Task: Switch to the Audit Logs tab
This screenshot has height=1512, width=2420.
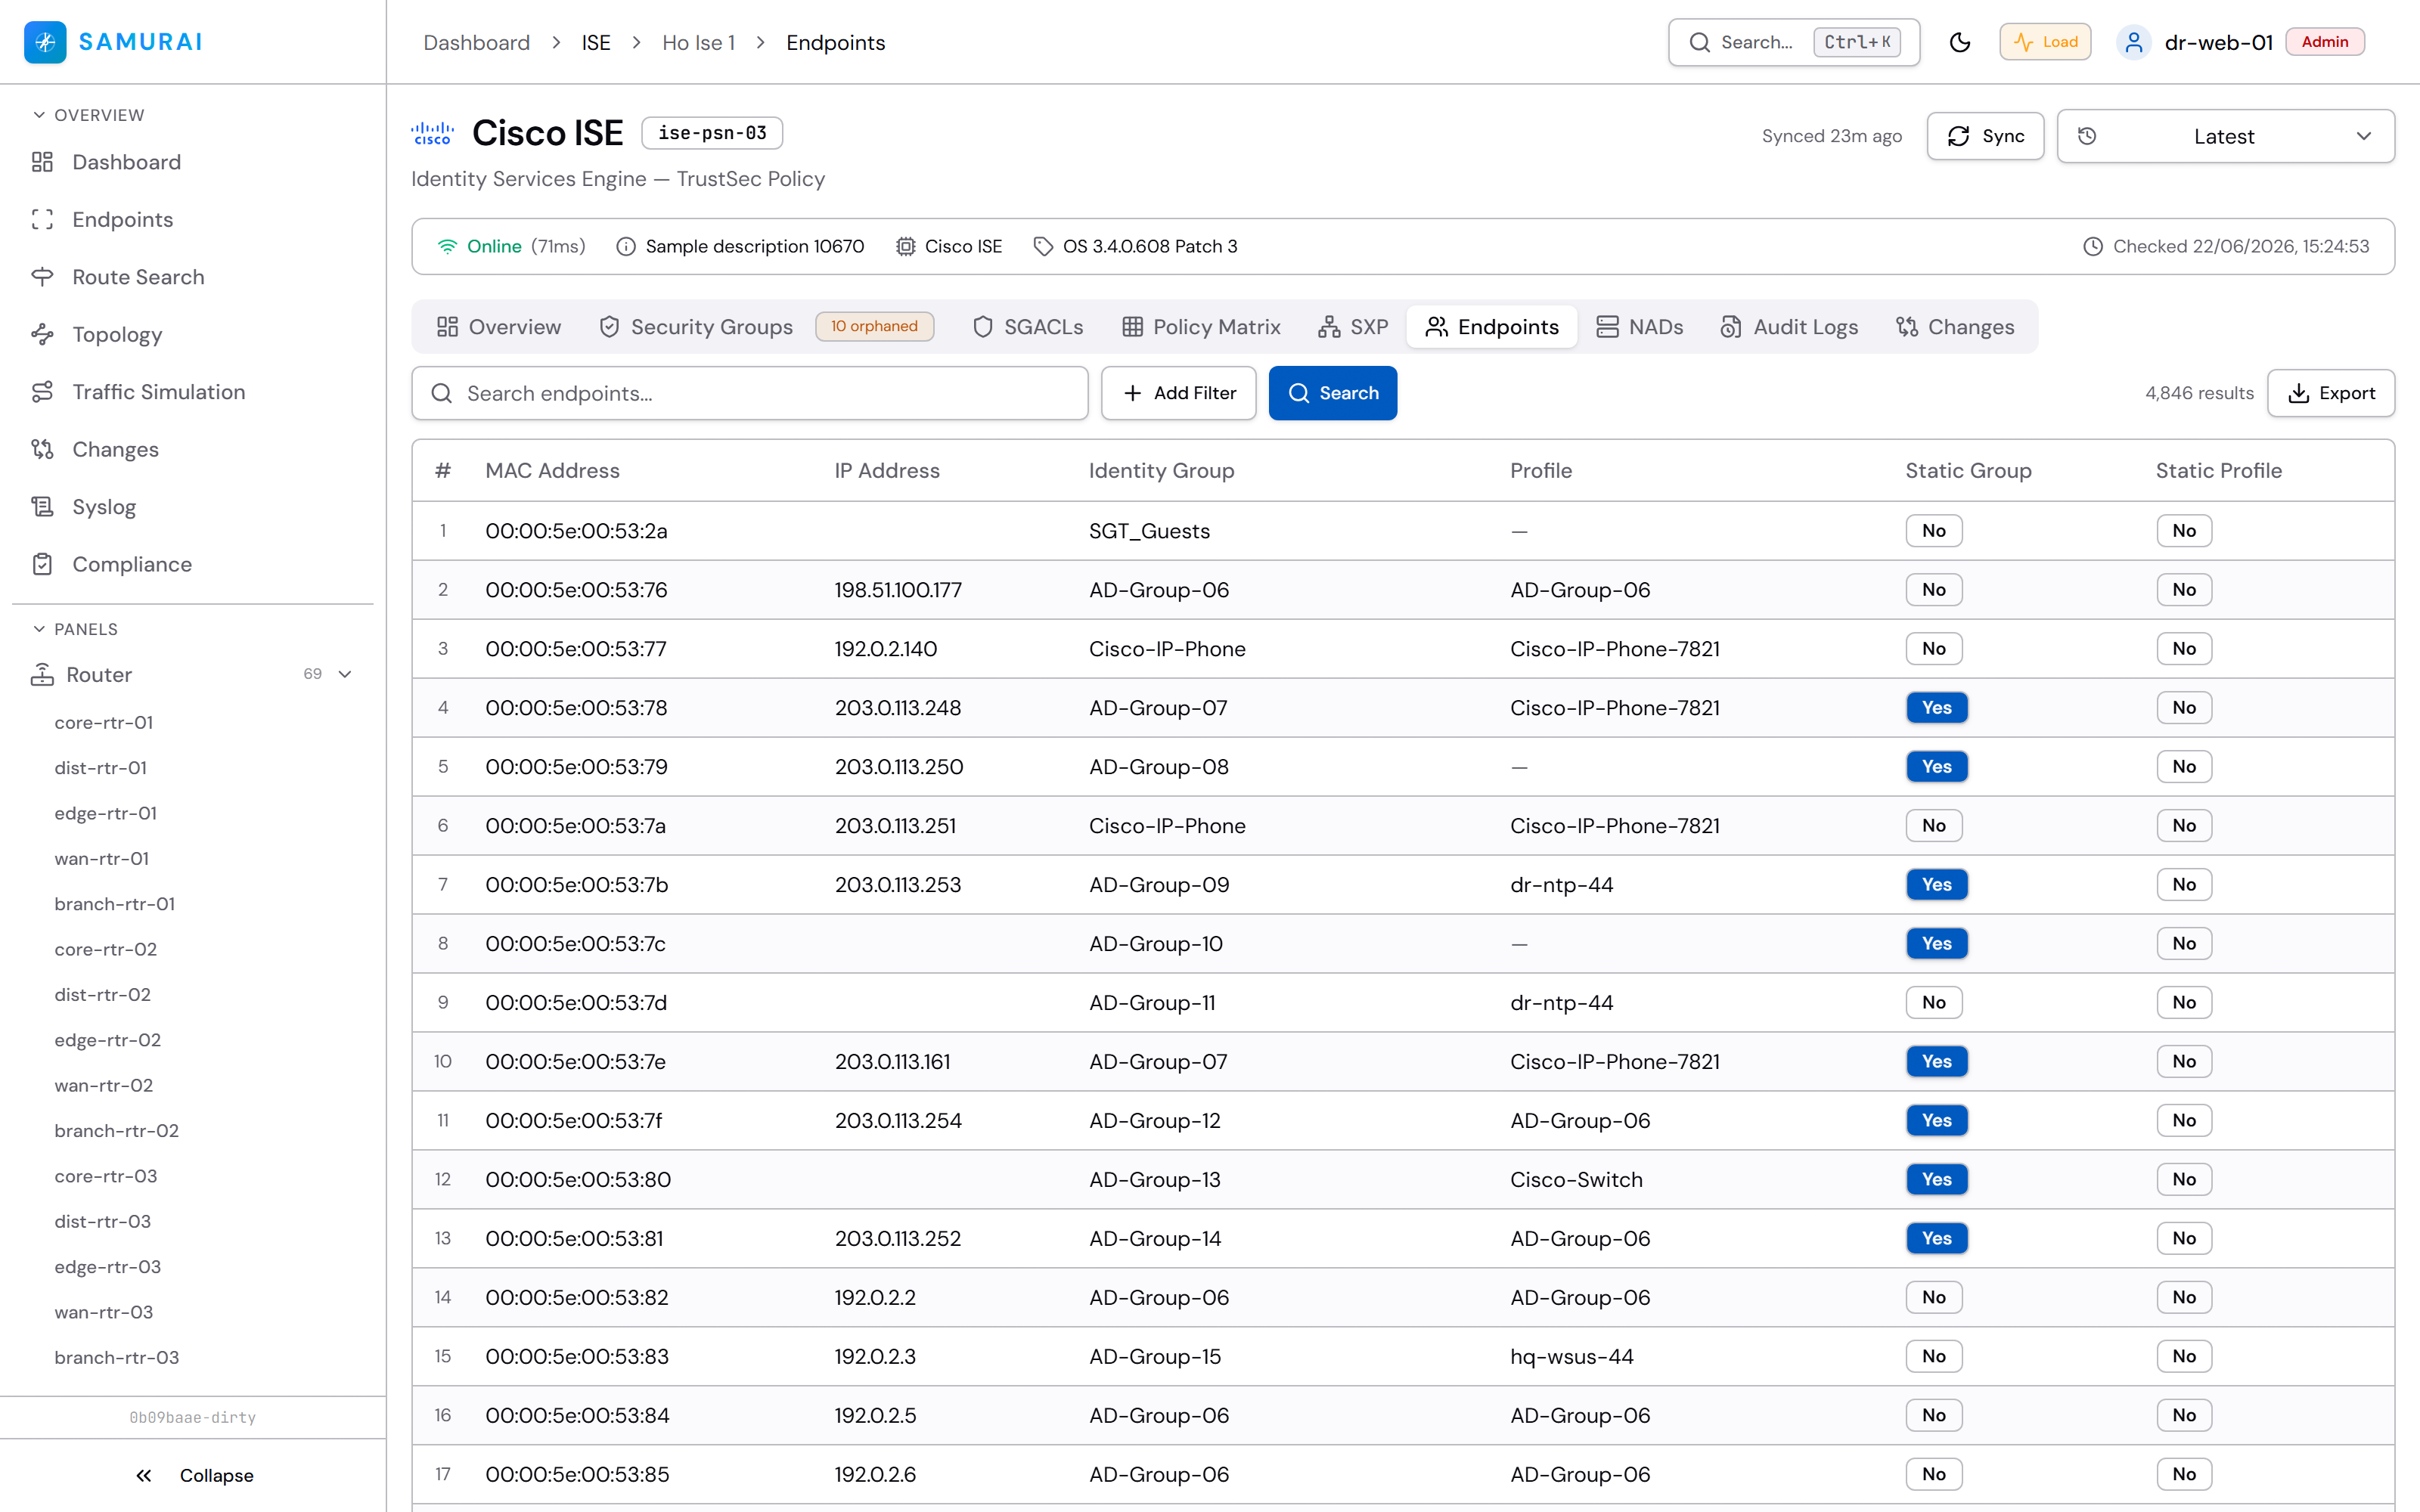Action: pyautogui.click(x=1789, y=327)
